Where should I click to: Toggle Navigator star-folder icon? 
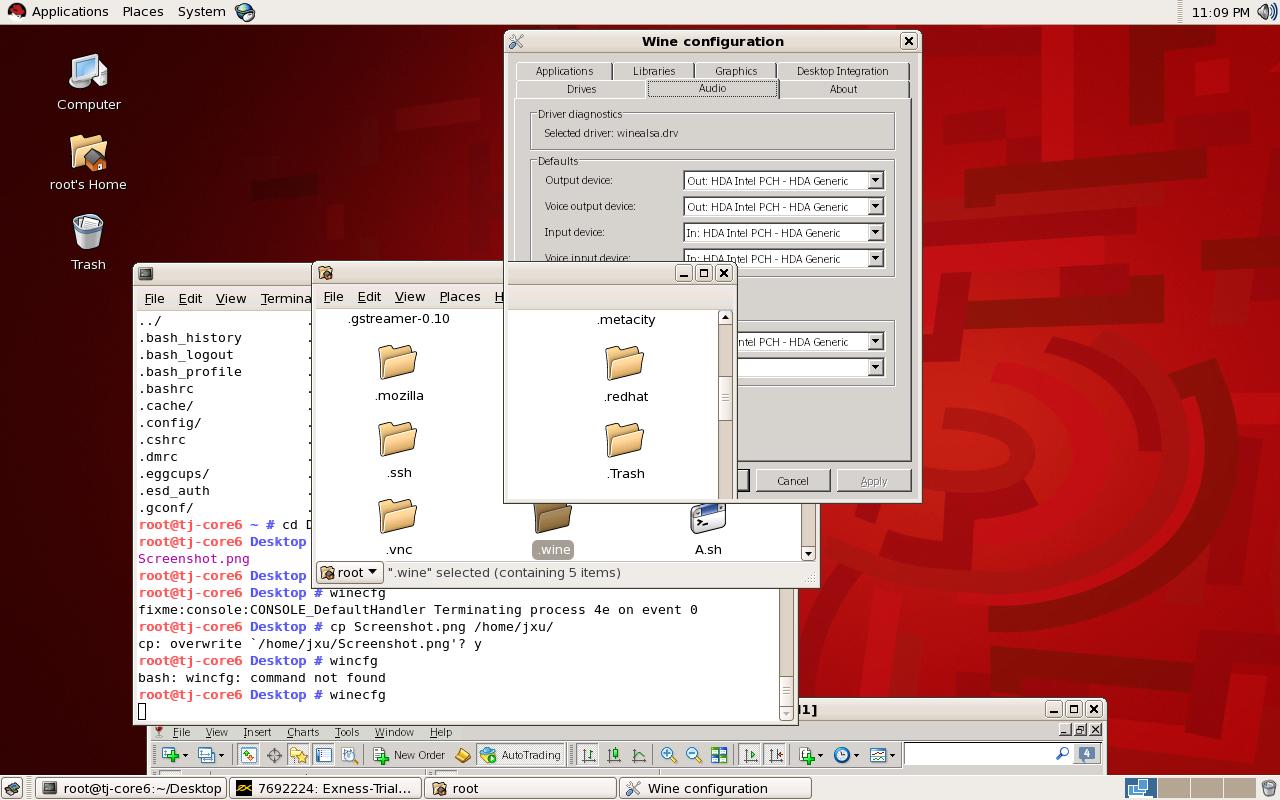pos(299,755)
